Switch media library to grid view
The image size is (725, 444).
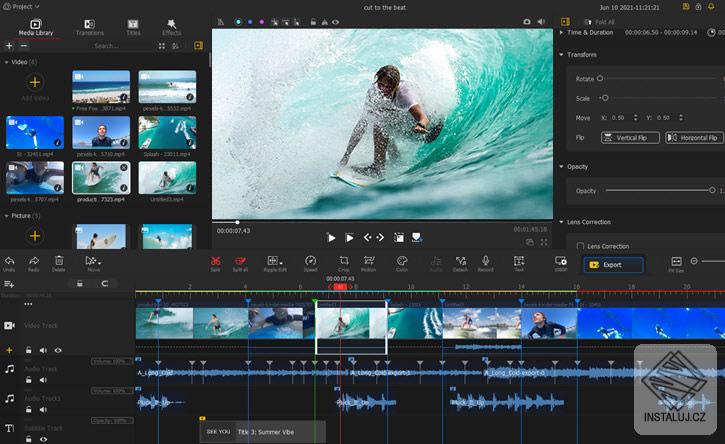161,46
